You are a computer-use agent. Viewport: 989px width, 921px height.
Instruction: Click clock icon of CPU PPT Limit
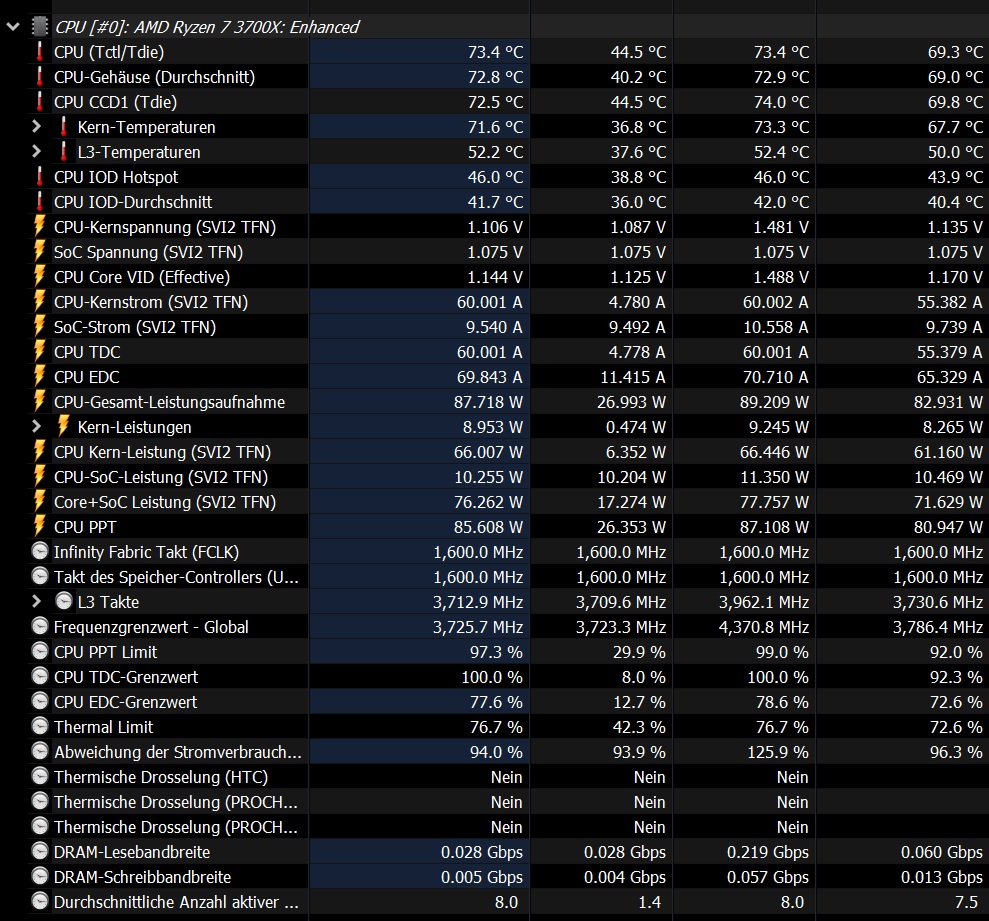click(40, 652)
